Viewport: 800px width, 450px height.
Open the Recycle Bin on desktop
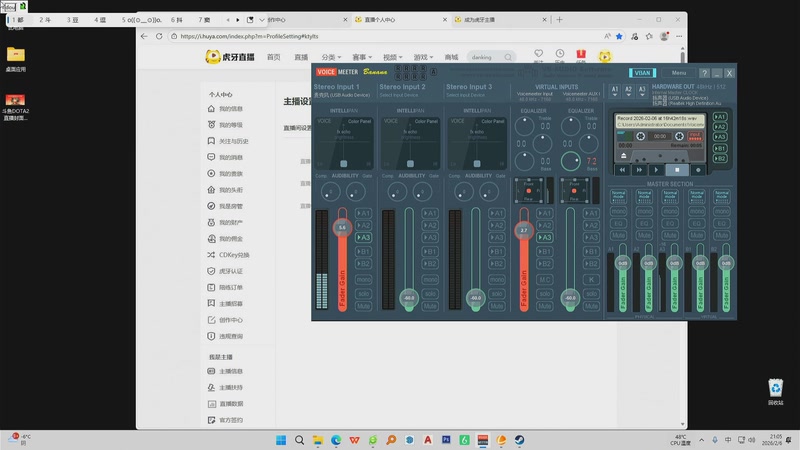click(x=775, y=389)
